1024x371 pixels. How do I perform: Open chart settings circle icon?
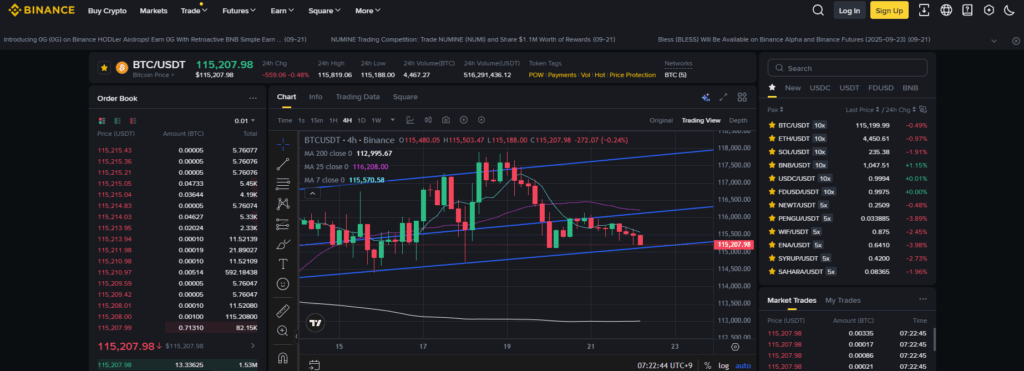click(481, 120)
